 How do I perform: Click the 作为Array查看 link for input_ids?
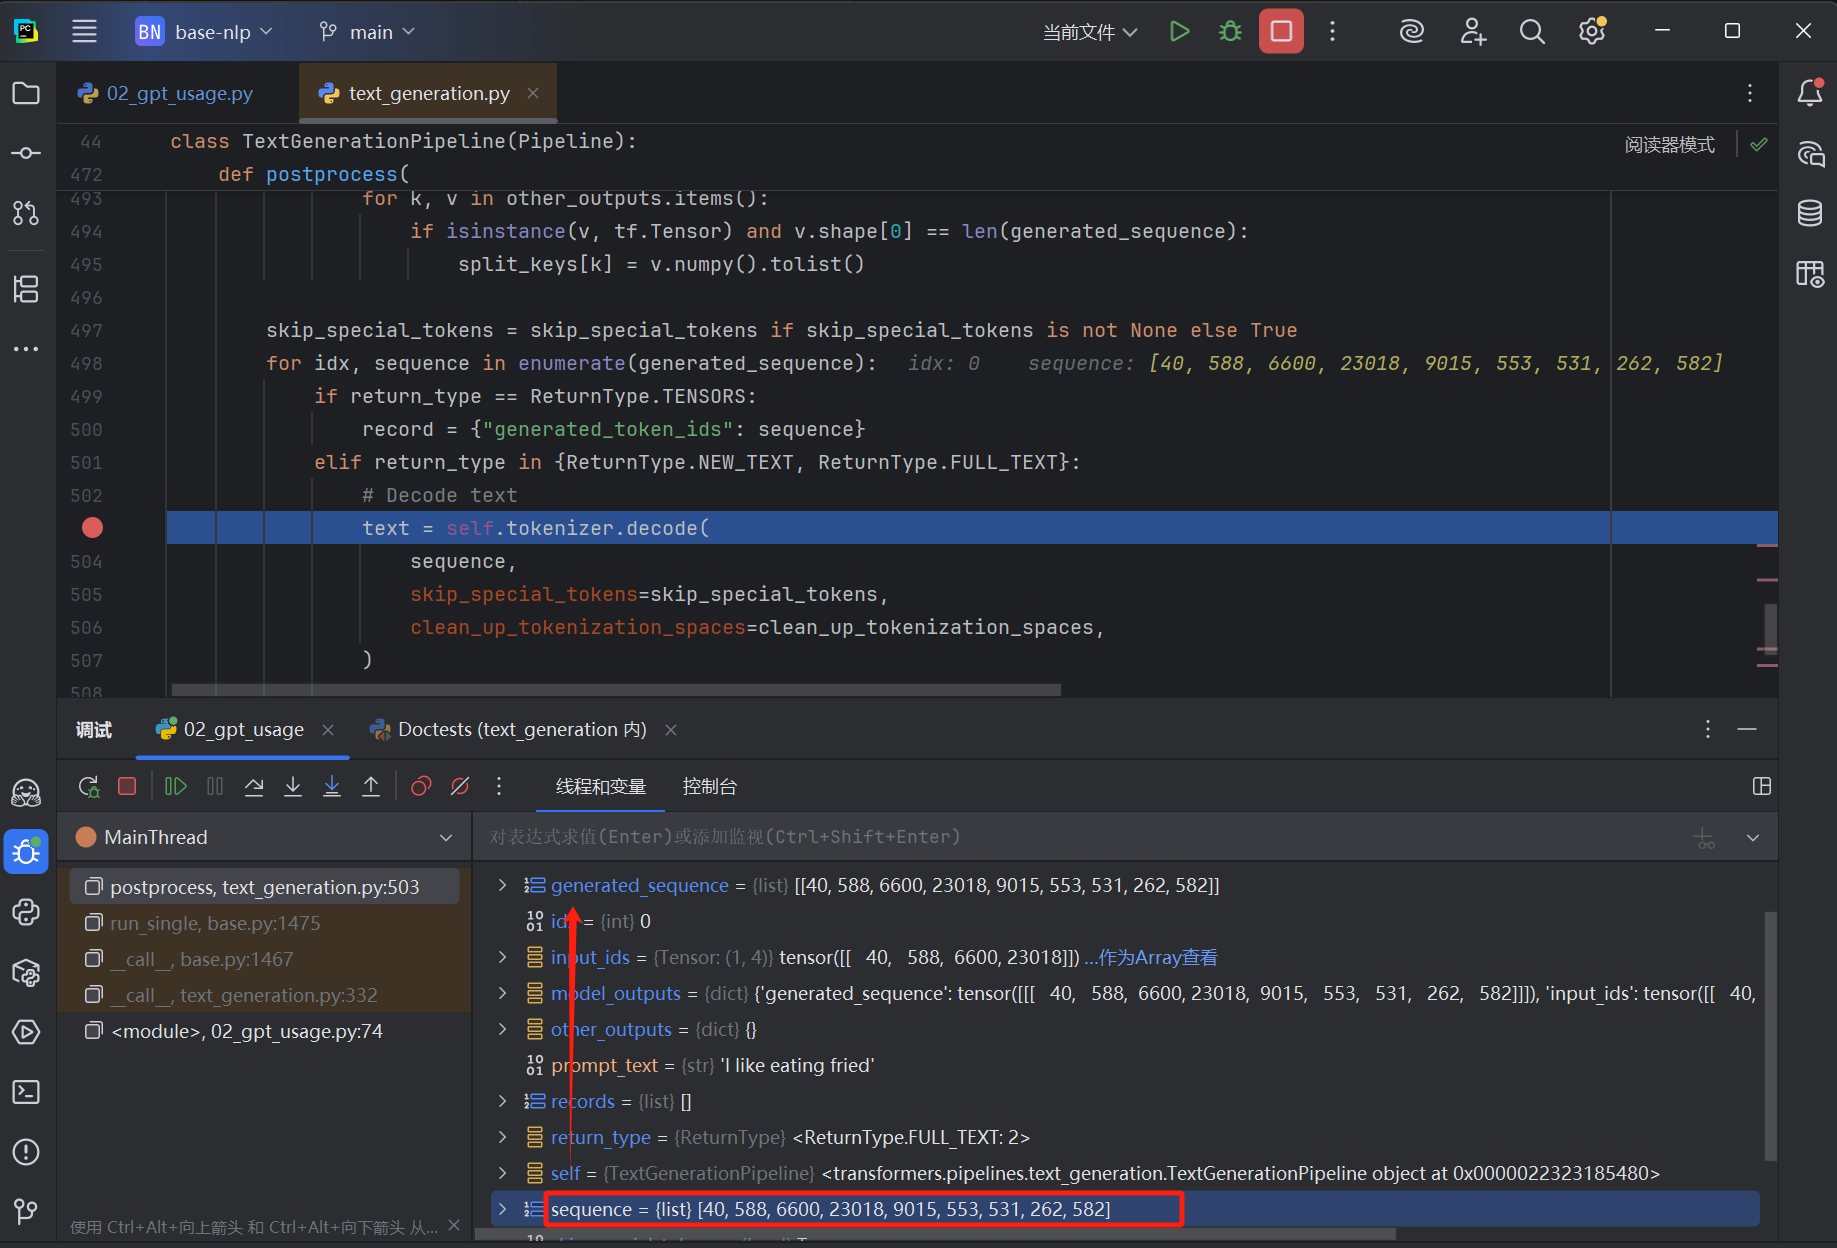pos(1156,958)
